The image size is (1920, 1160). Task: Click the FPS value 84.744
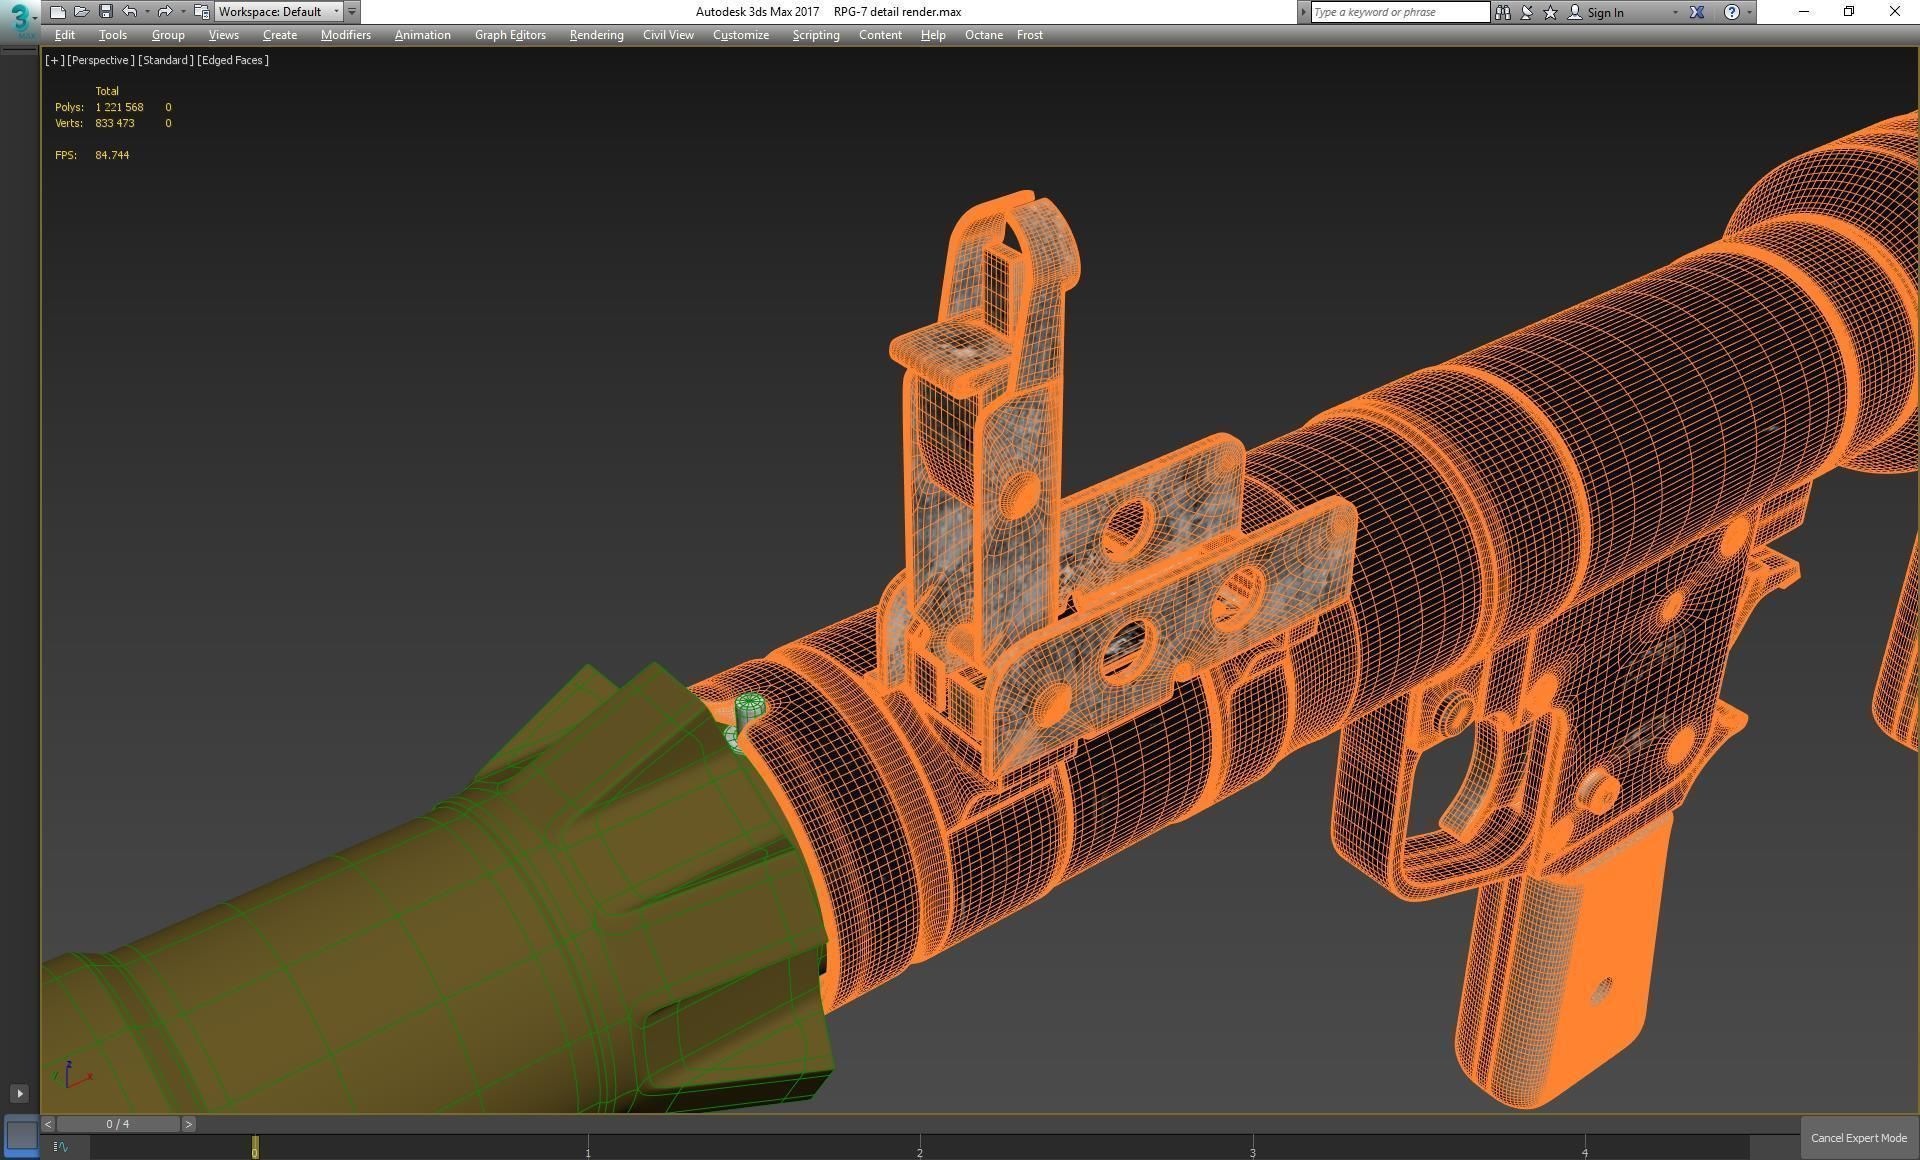coord(112,155)
